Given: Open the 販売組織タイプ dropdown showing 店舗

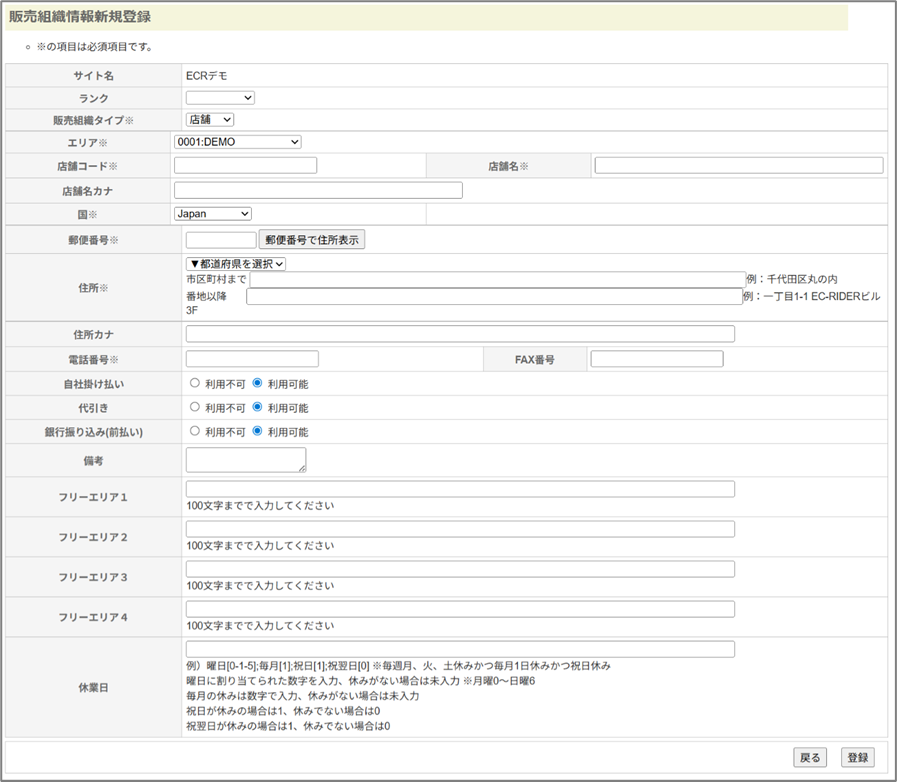Looking at the screenshot, I should (210, 120).
